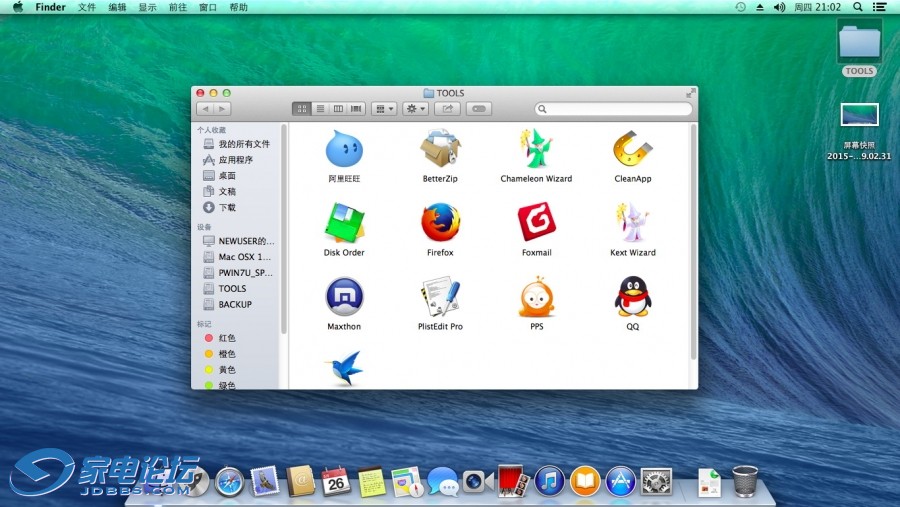The width and height of the screenshot is (900, 507).
Task: Open Notes icon in the Dock
Action: tap(372, 481)
